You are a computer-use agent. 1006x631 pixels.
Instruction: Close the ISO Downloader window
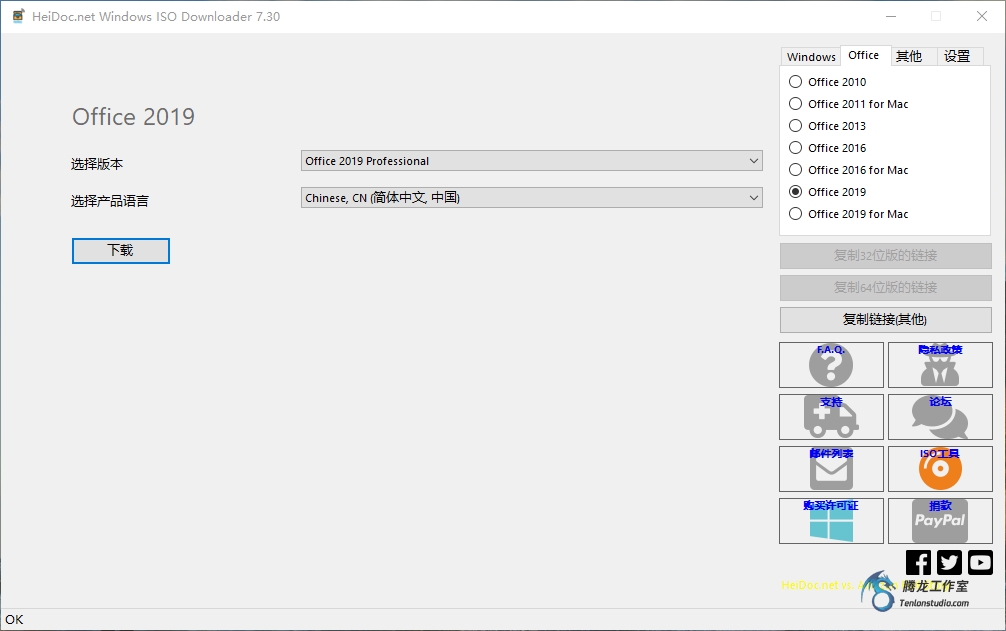click(x=982, y=17)
